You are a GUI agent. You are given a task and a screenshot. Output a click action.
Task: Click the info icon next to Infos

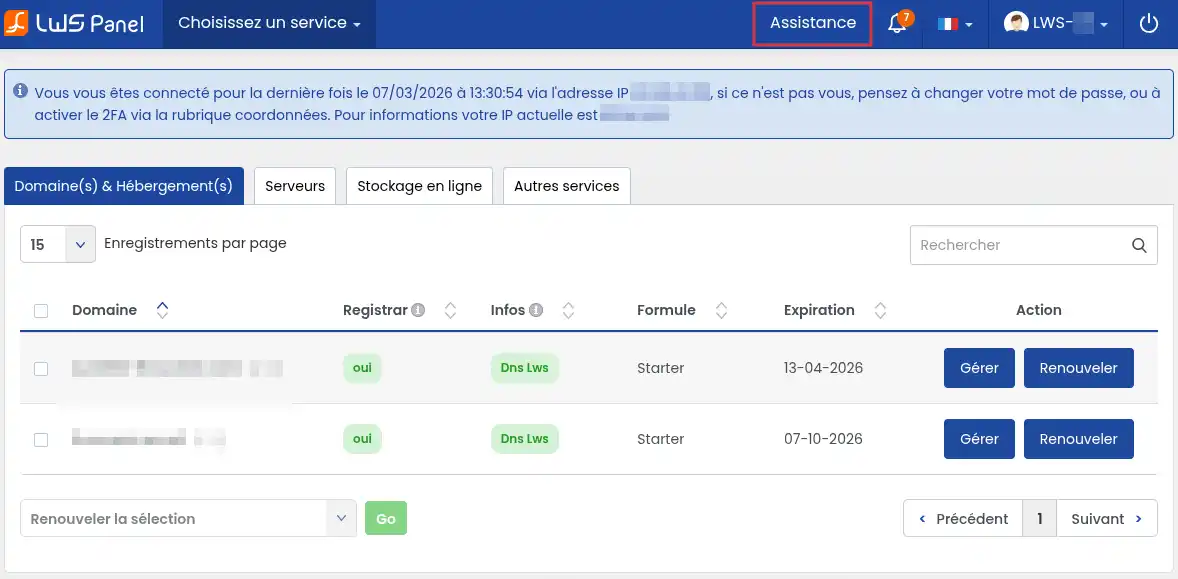(x=538, y=309)
